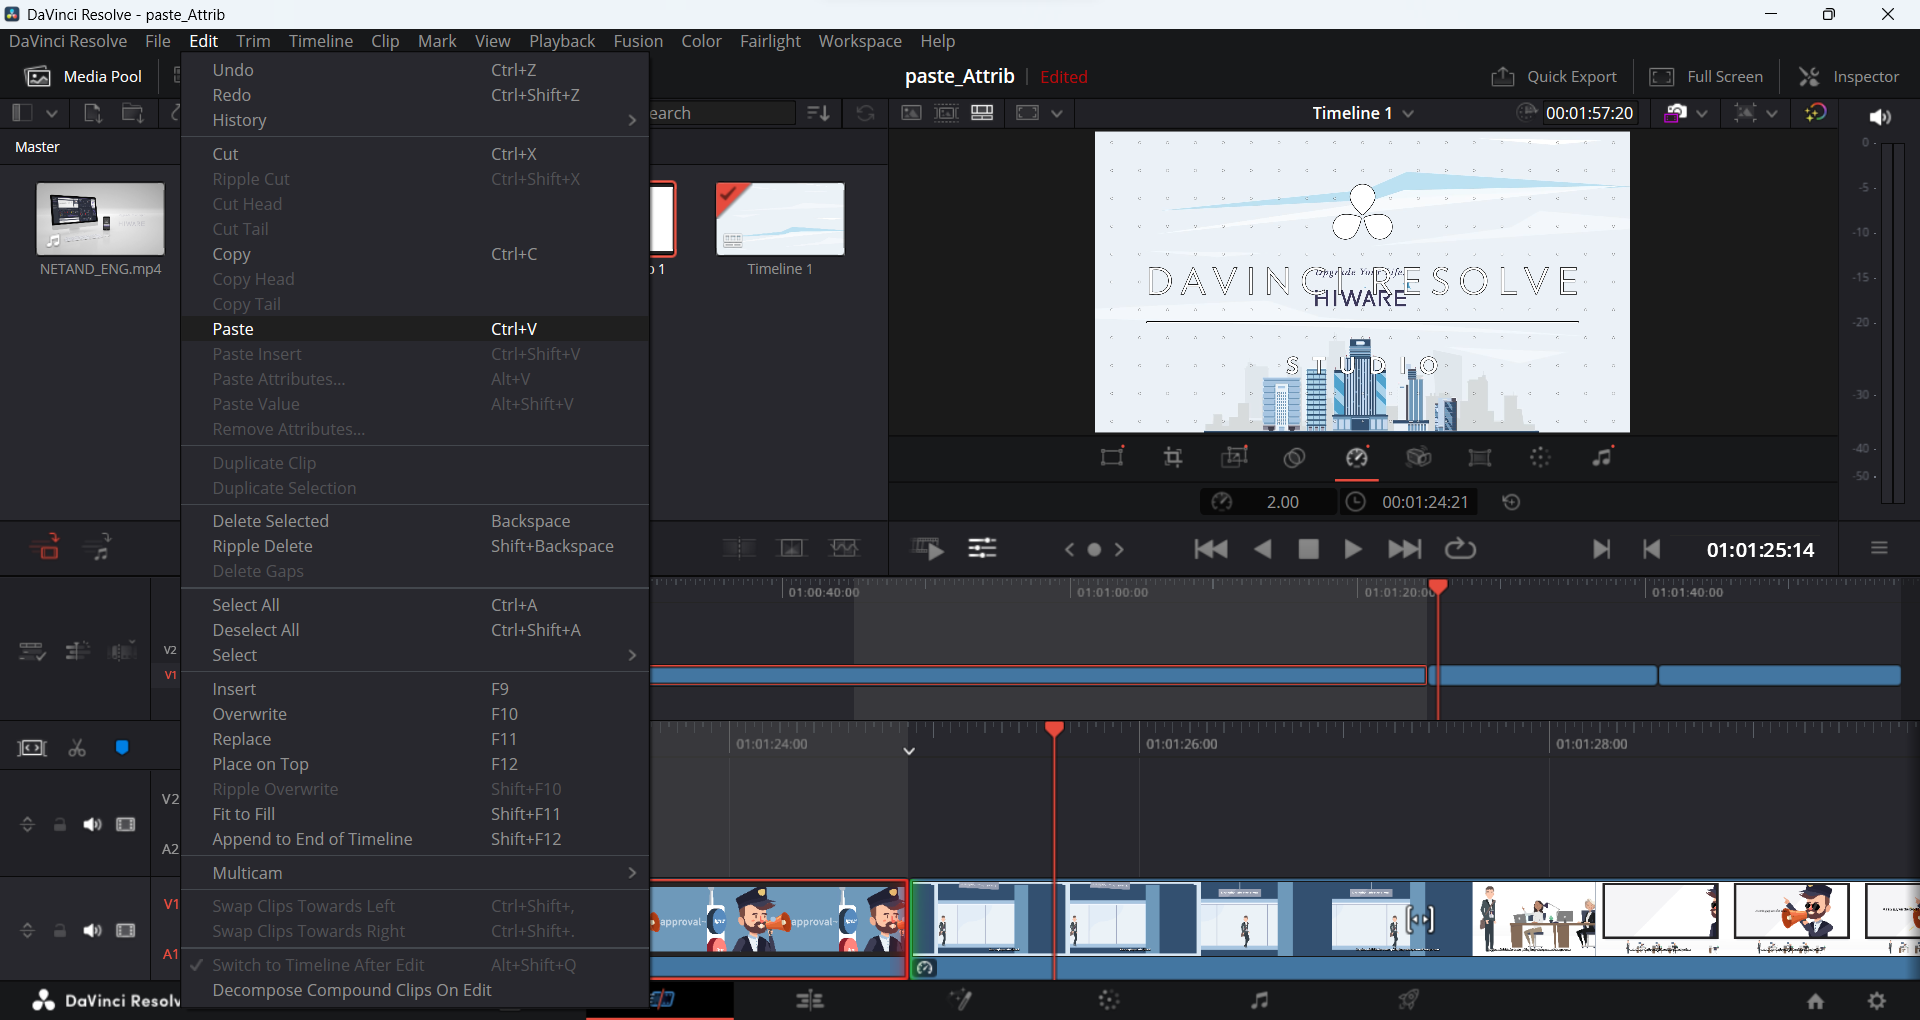Viewport: 1920px width, 1020px height.
Task: Open the Composite tool icon
Action: coord(1294,457)
